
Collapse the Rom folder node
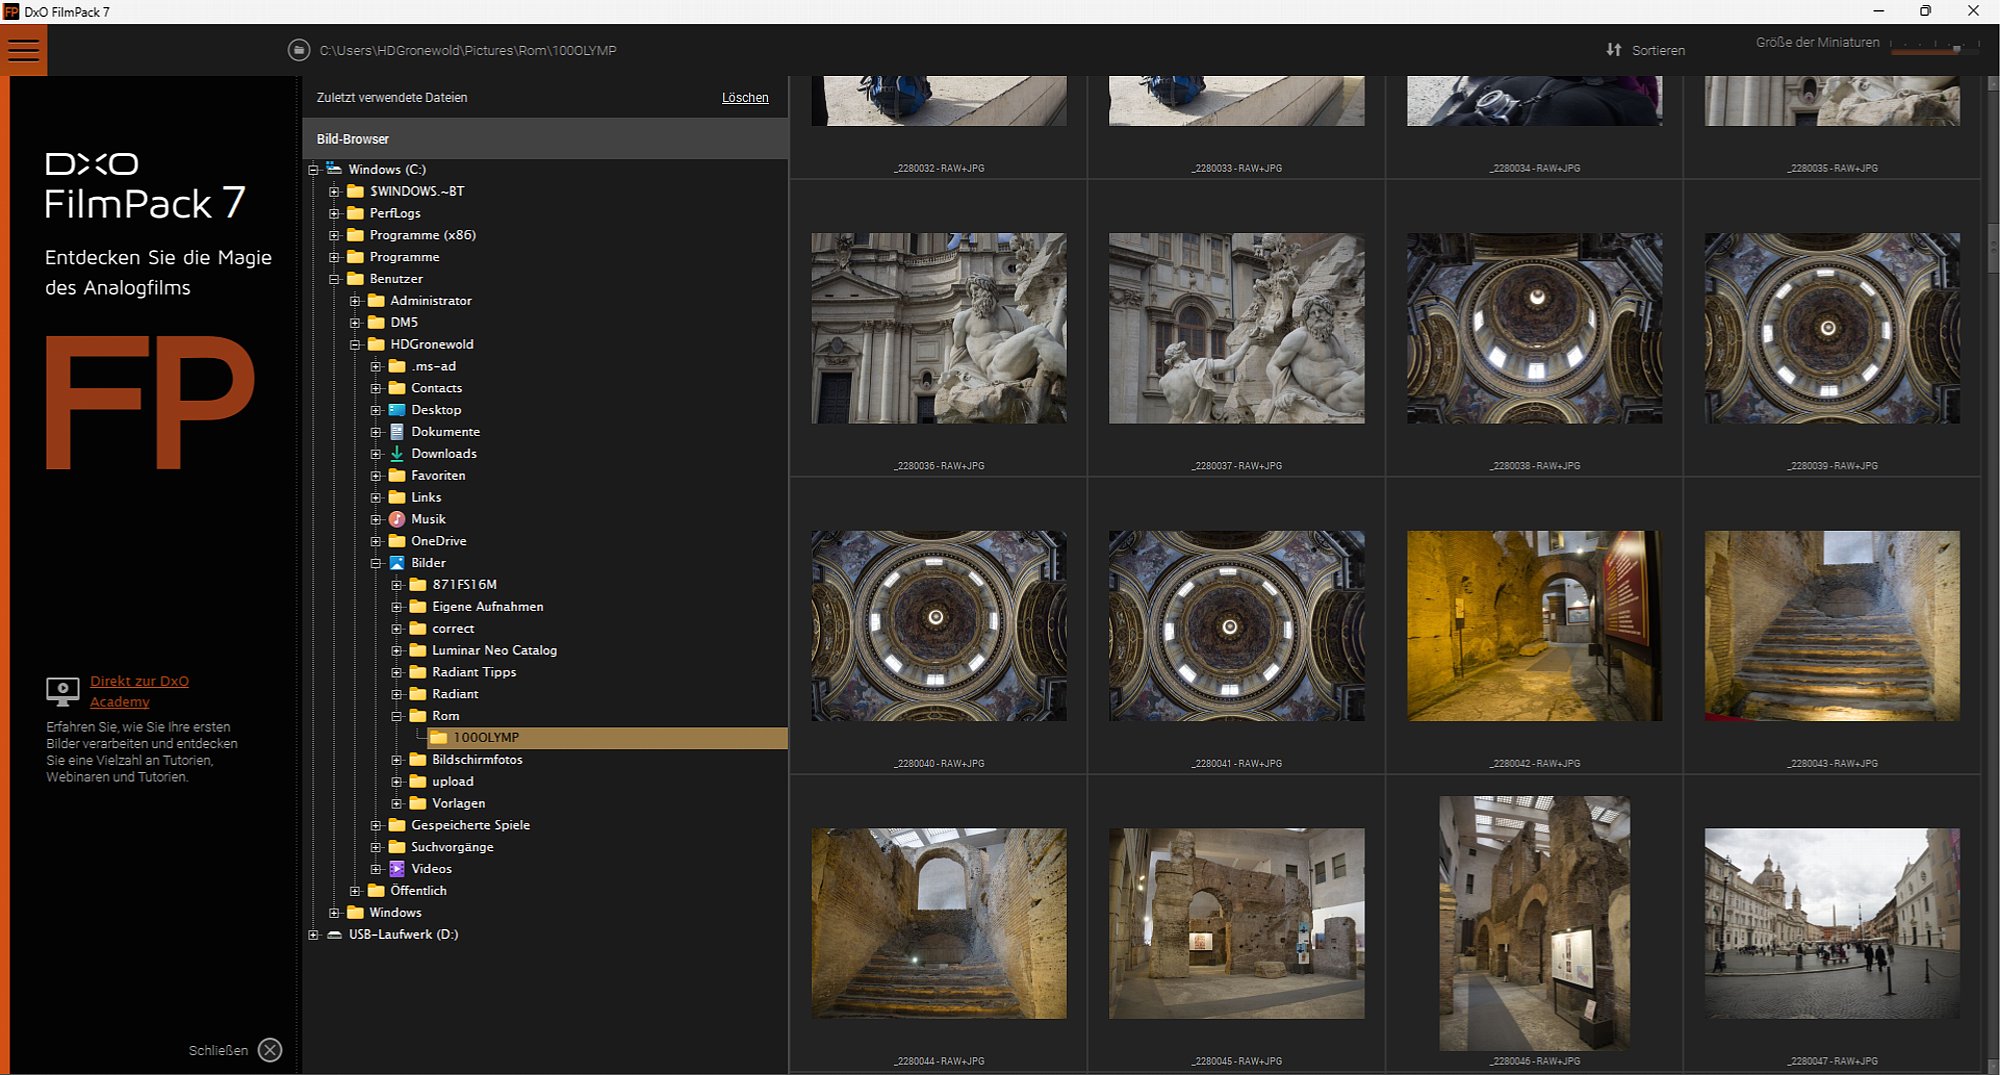pos(397,716)
